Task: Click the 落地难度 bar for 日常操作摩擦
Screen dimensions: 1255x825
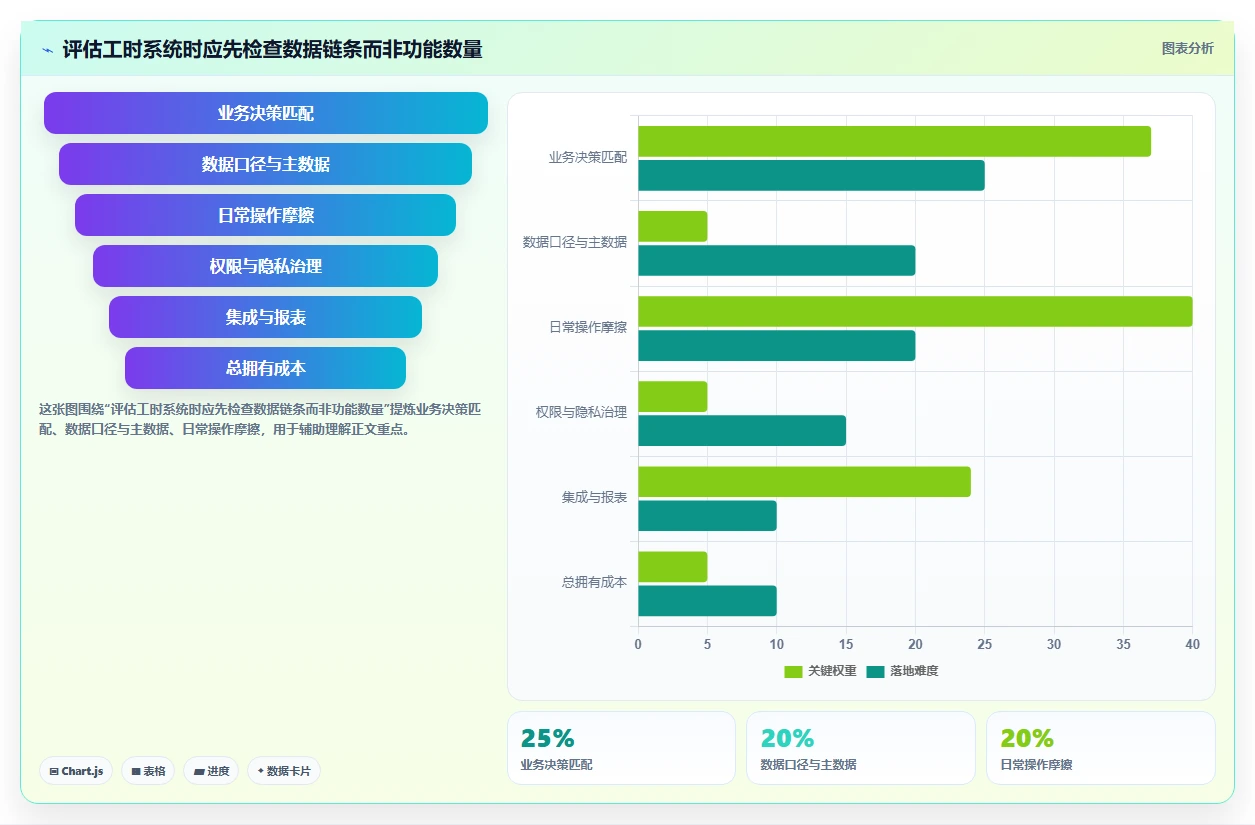Action: [777, 345]
